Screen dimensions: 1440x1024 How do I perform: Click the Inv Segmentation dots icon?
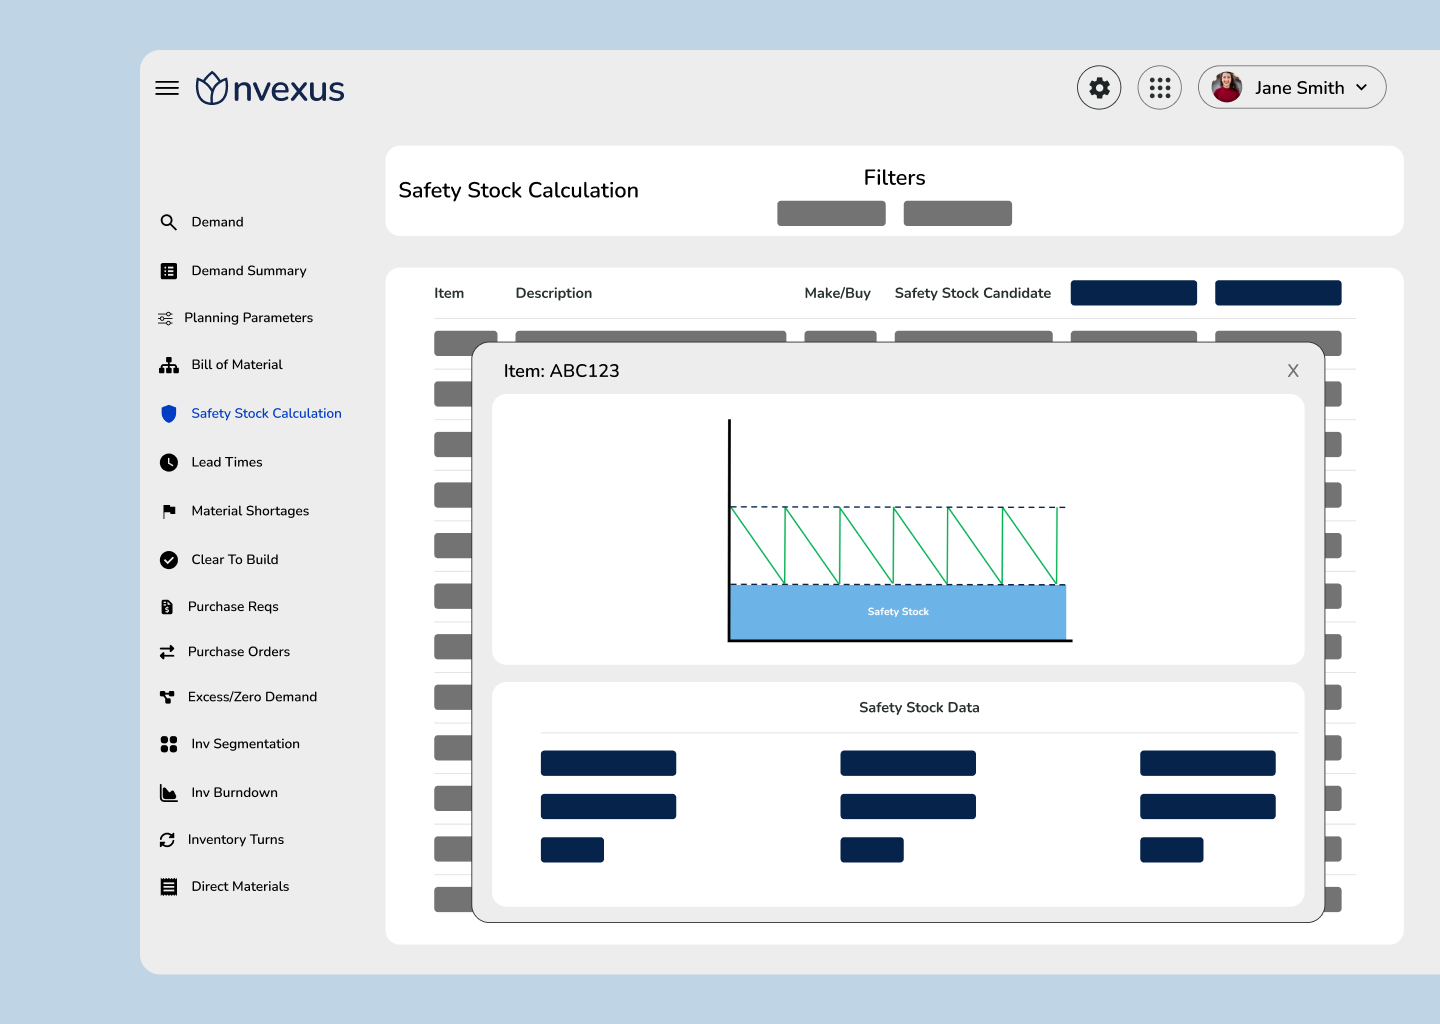click(x=169, y=744)
